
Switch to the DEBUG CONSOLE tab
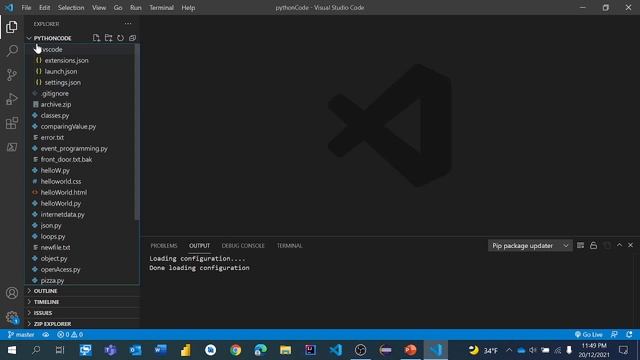click(x=243, y=246)
